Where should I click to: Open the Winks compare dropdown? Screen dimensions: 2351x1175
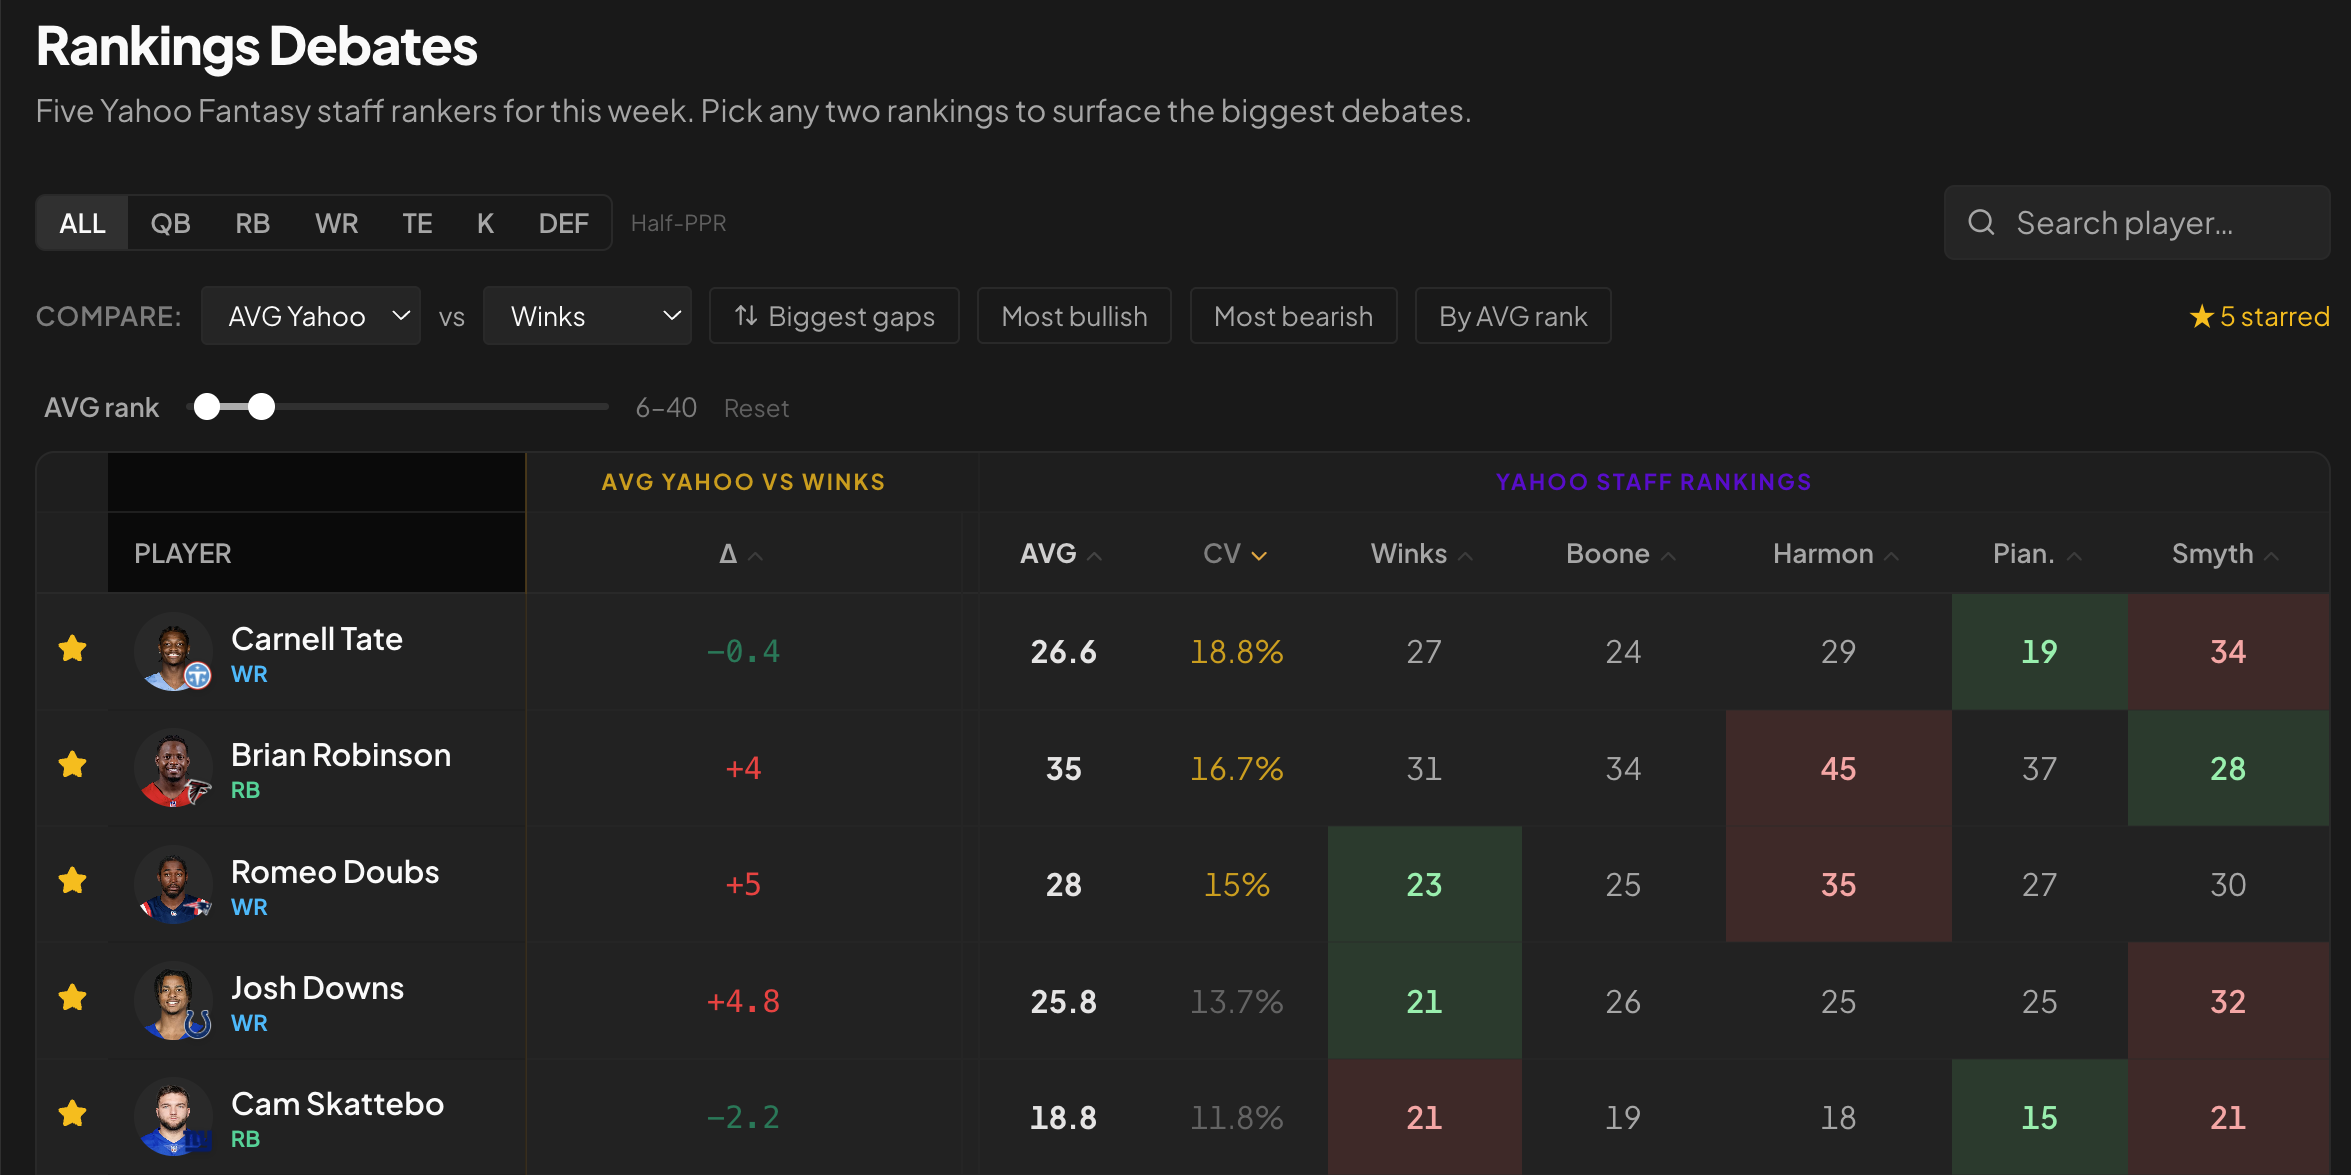587,317
